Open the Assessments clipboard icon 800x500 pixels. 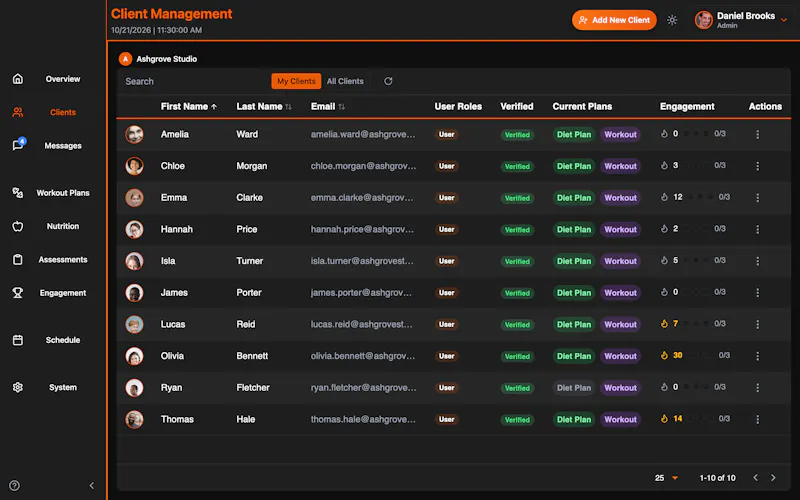click(18, 260)
